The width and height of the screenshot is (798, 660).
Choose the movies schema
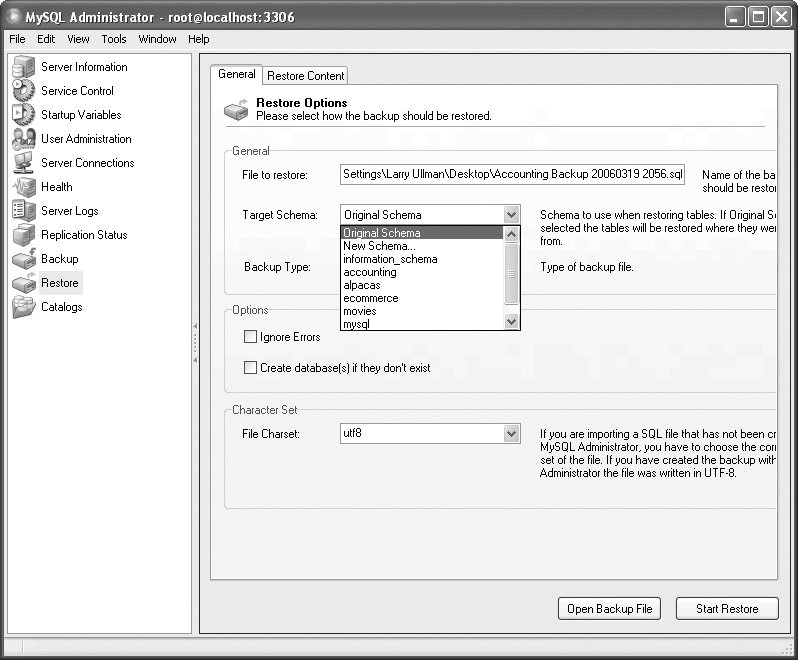(421, 311)
